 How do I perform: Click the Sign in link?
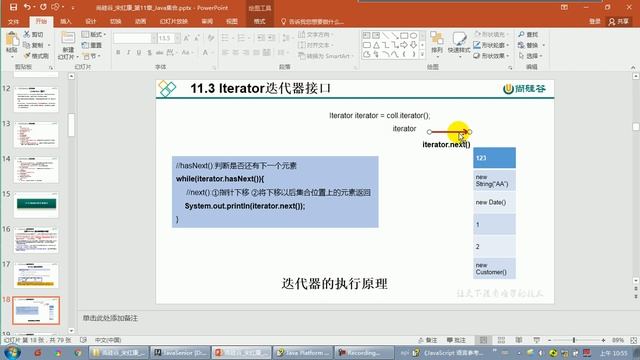coord(595,21)
